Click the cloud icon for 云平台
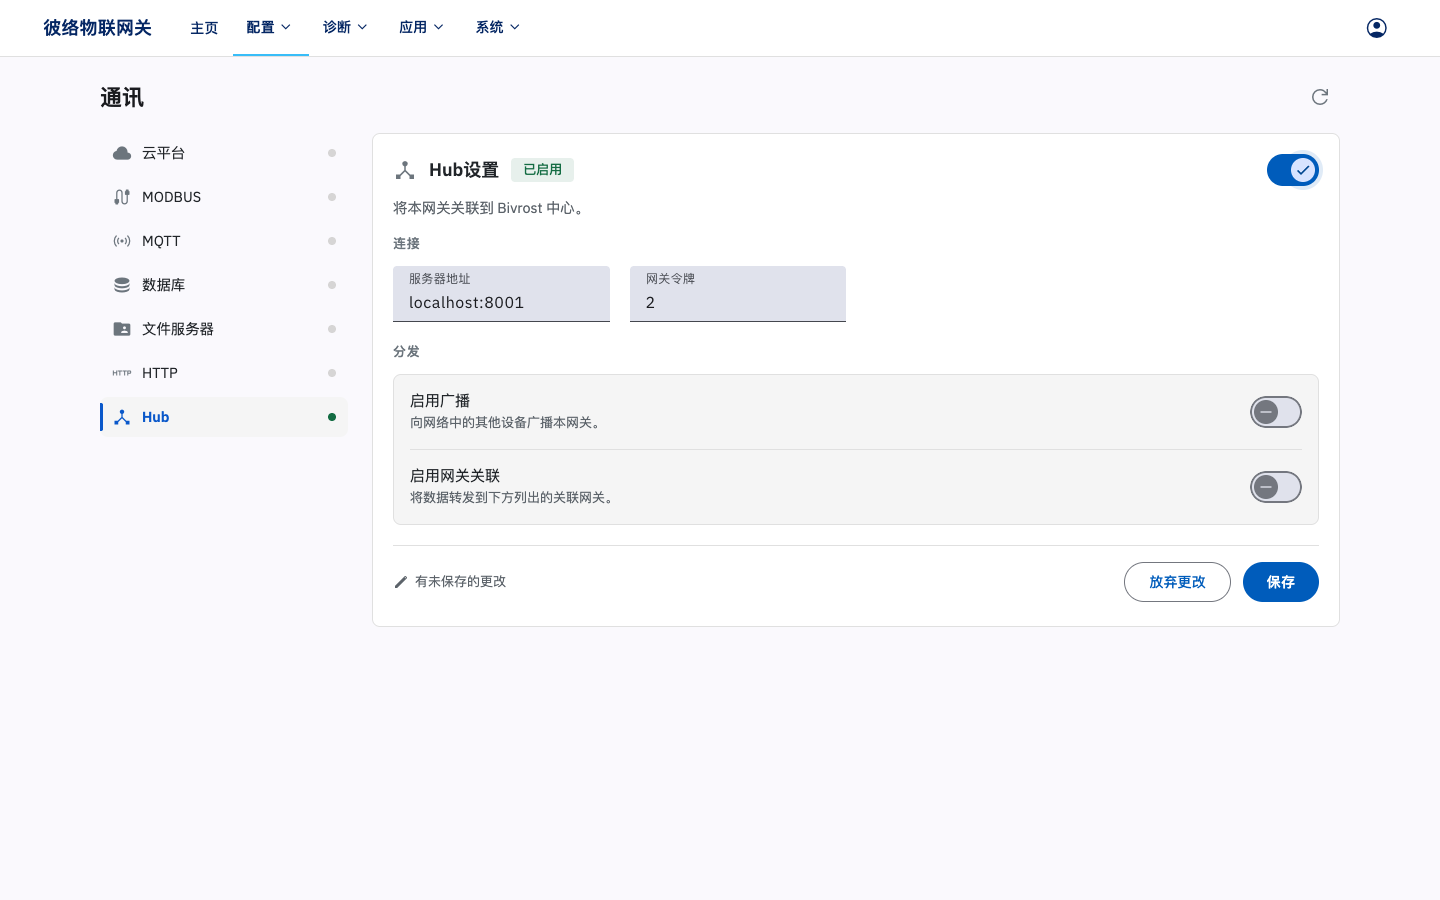The height and width of the screenshot is (900, 1440). [x=122, y=153]
